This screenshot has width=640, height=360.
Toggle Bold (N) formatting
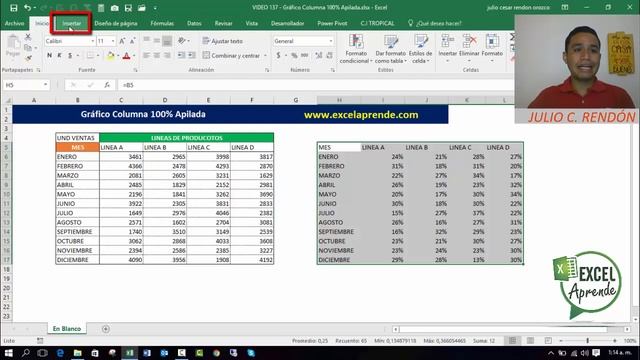pos(49,55)
